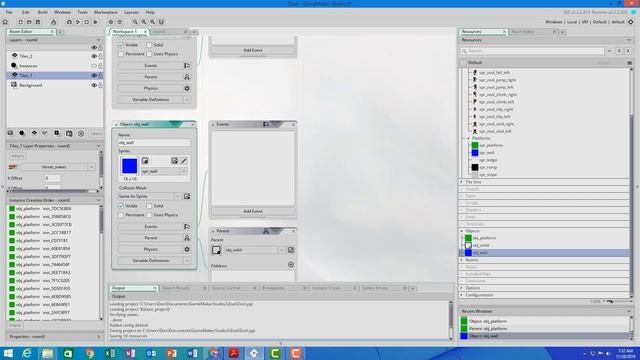The image size is (640, 360).
Task: Expand Tile Sets resource group
Action: pos(462,182)
